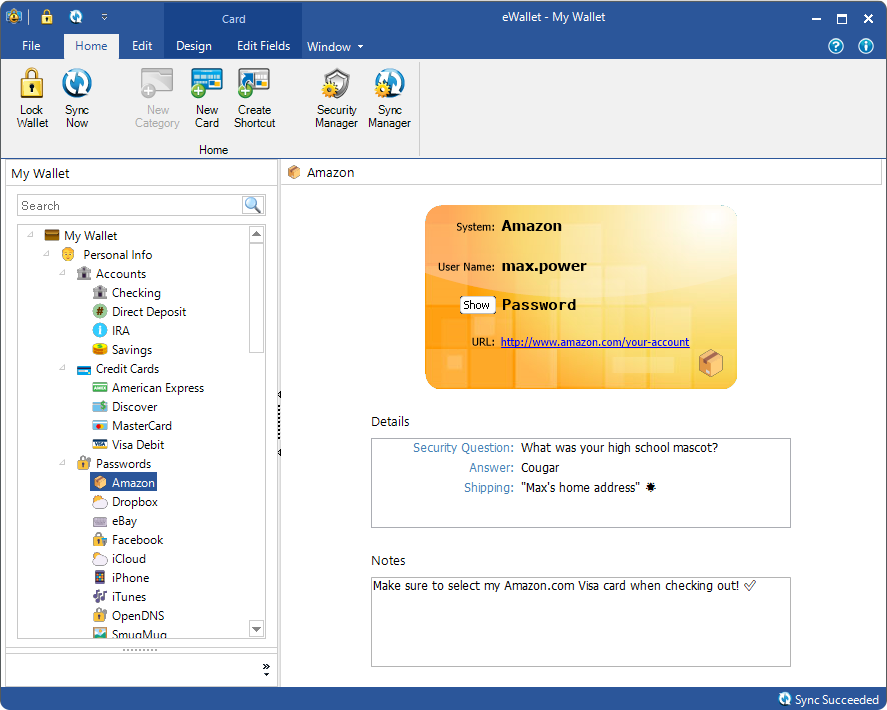Collapse the Personal Info category
The height and width of the screenshot is (710, 887).
[46, 254]
